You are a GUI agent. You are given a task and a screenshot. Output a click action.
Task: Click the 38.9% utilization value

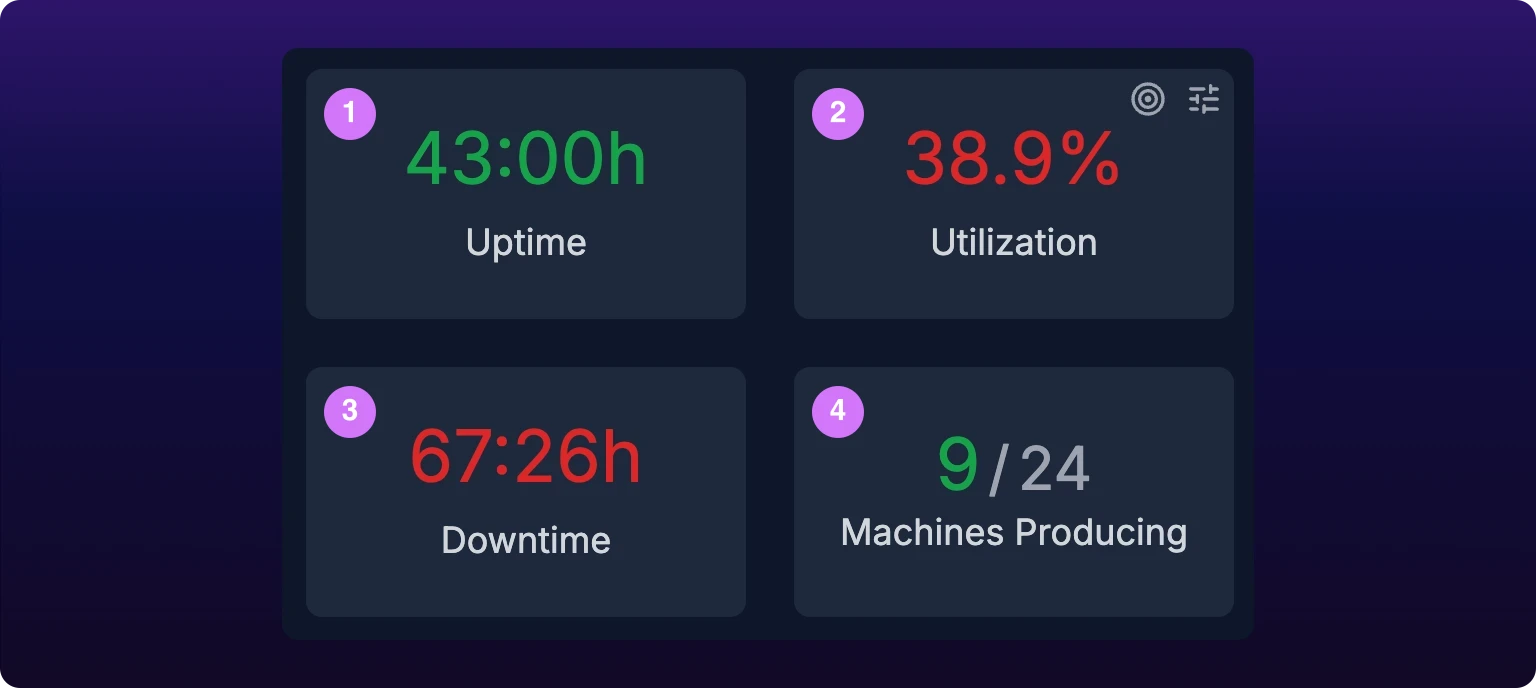tap(1013, 159)
